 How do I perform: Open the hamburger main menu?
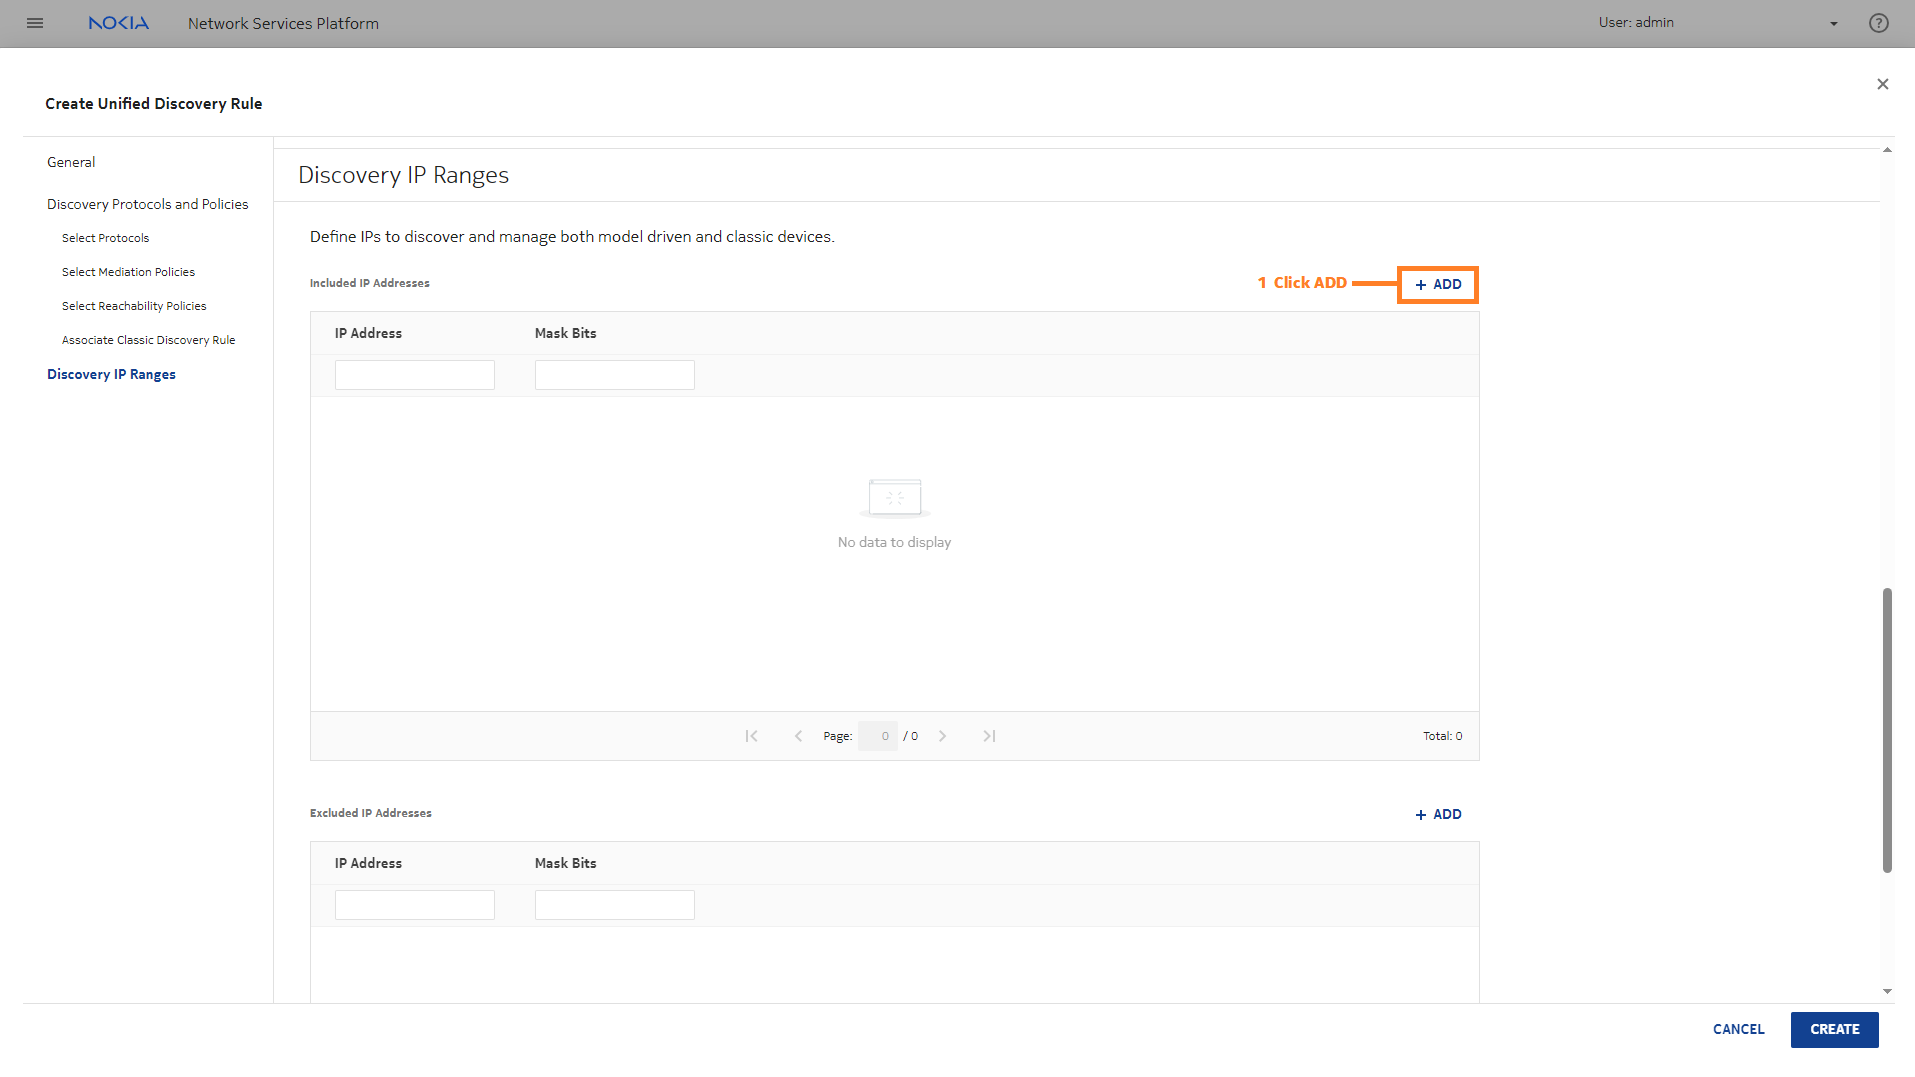(x=35, y=23)
